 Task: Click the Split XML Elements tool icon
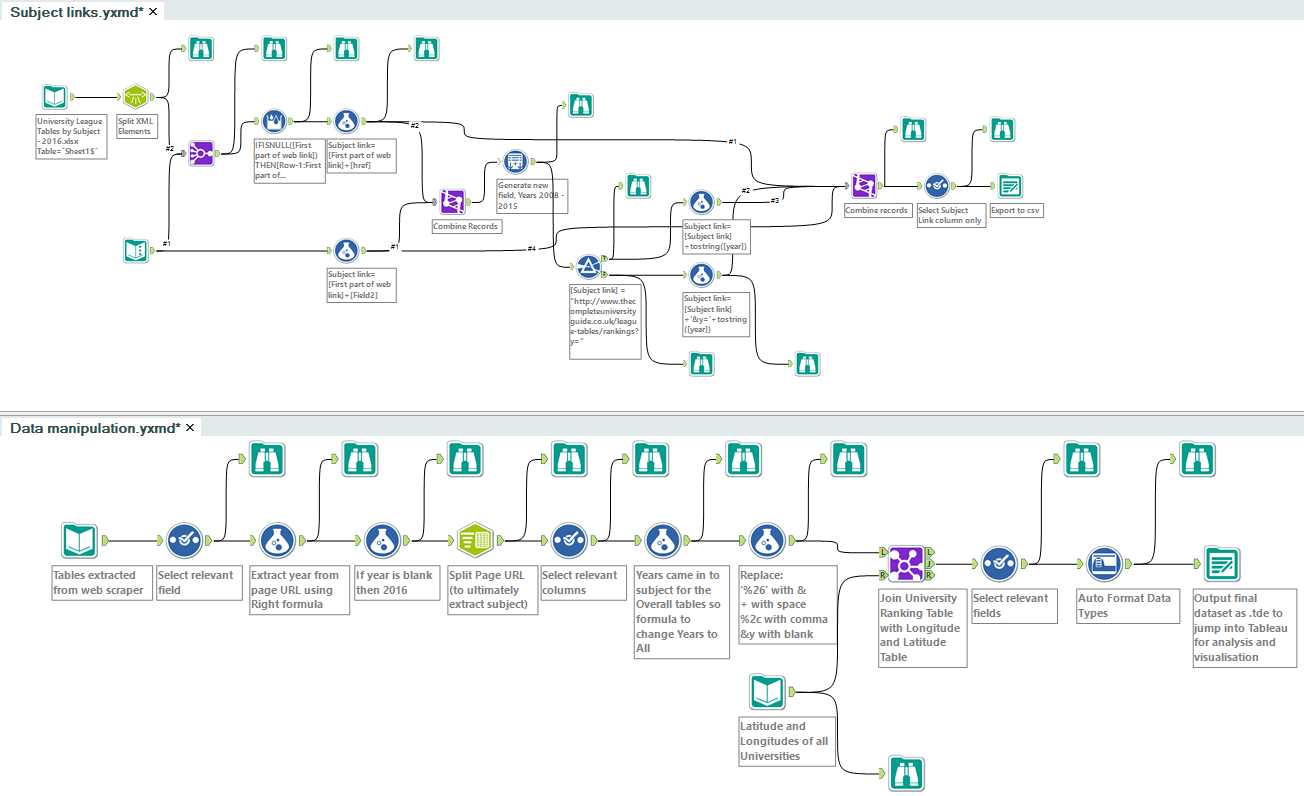coord(135,97)
